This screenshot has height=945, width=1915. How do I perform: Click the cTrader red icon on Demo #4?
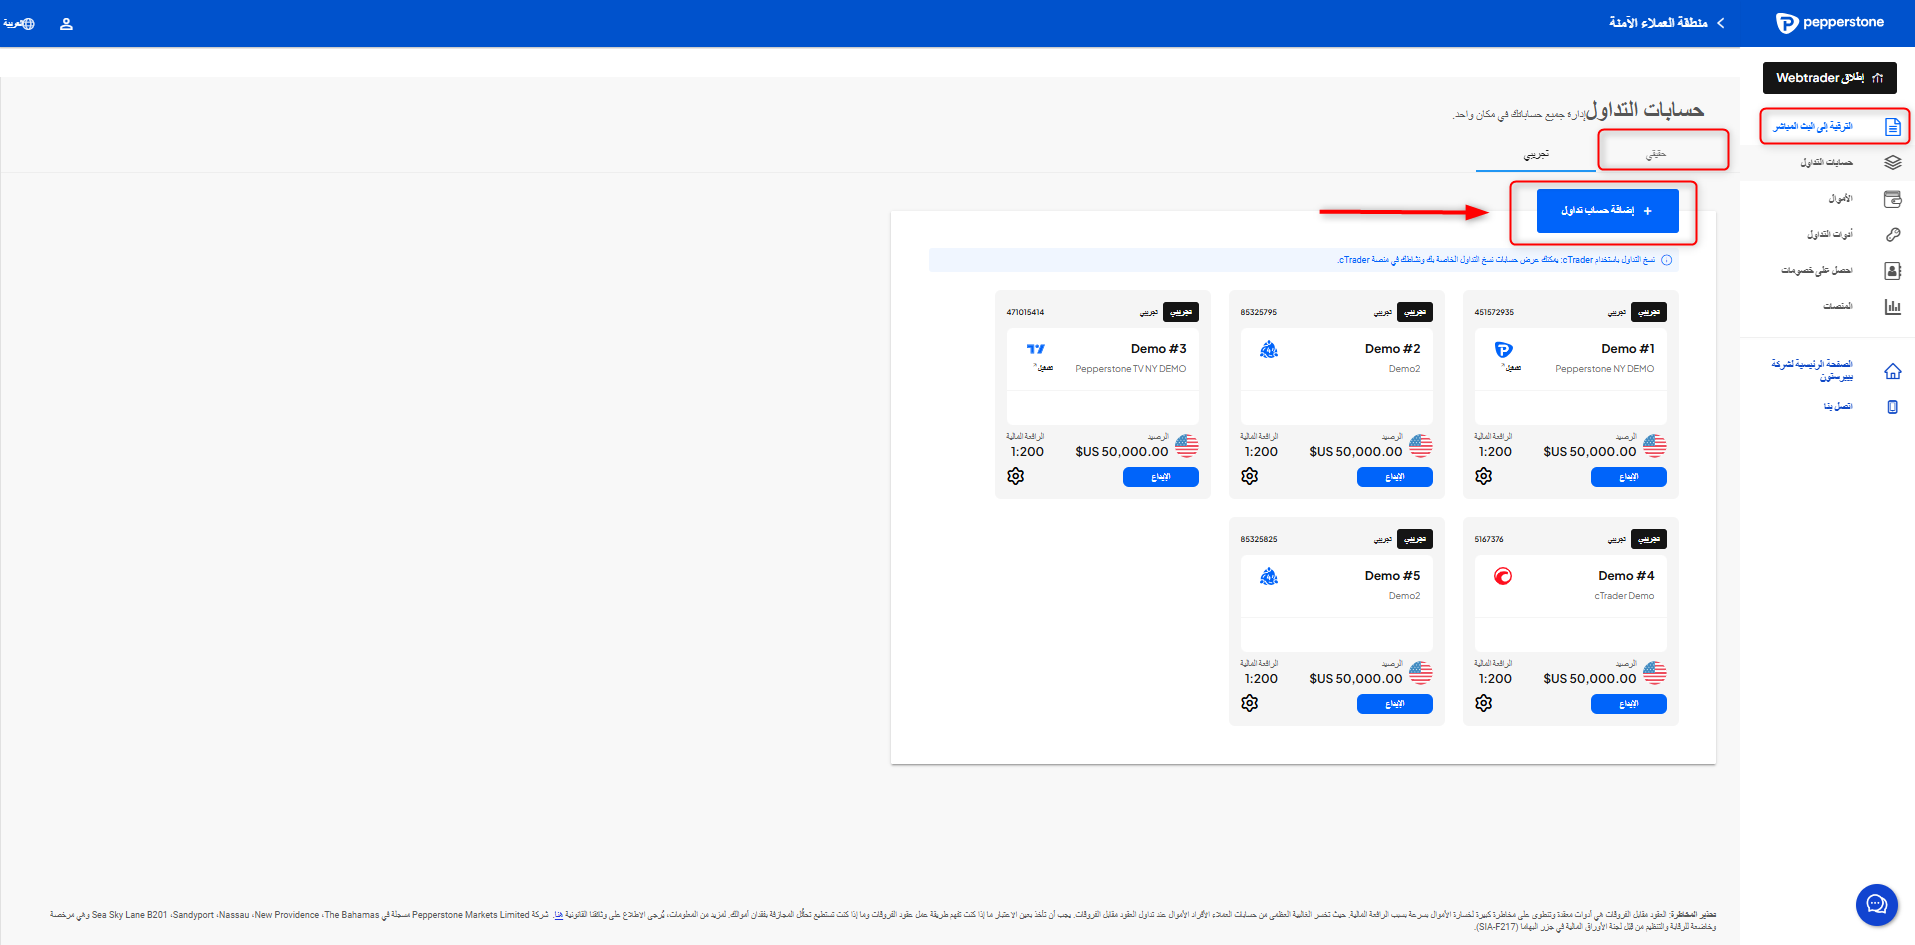coord(1503,576)
